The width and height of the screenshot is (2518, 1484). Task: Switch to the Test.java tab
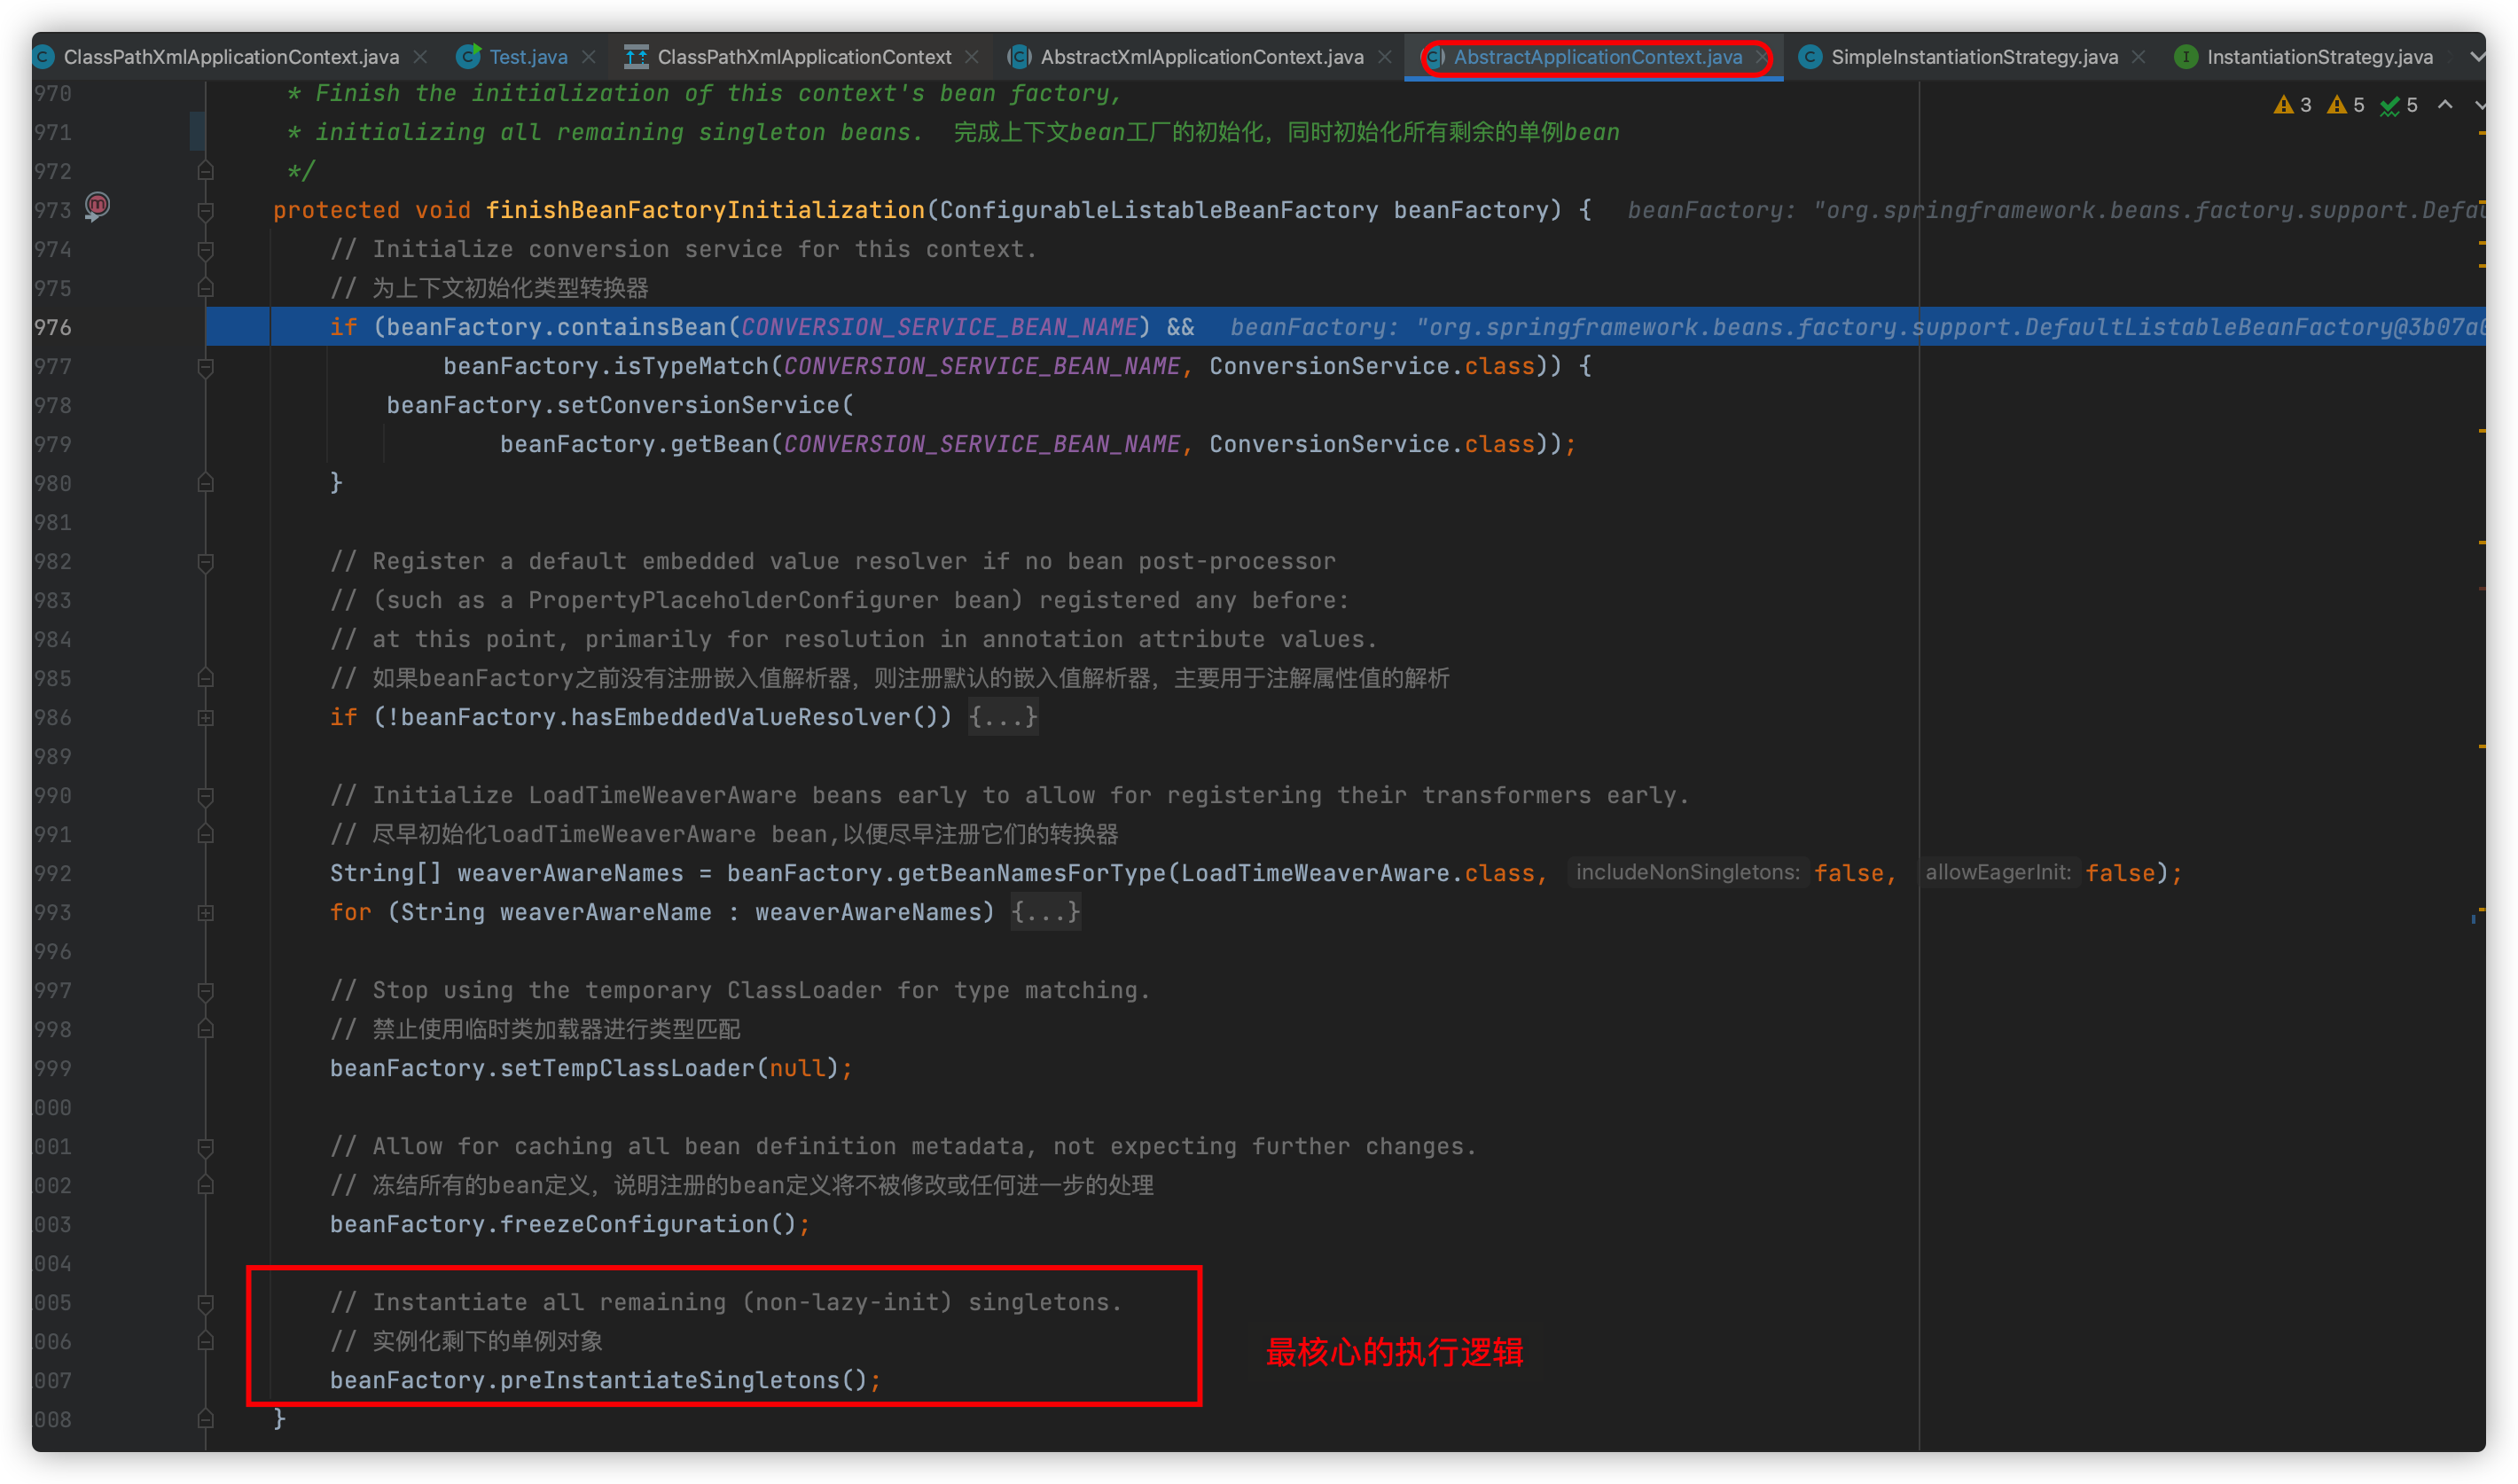coord(528,57)
